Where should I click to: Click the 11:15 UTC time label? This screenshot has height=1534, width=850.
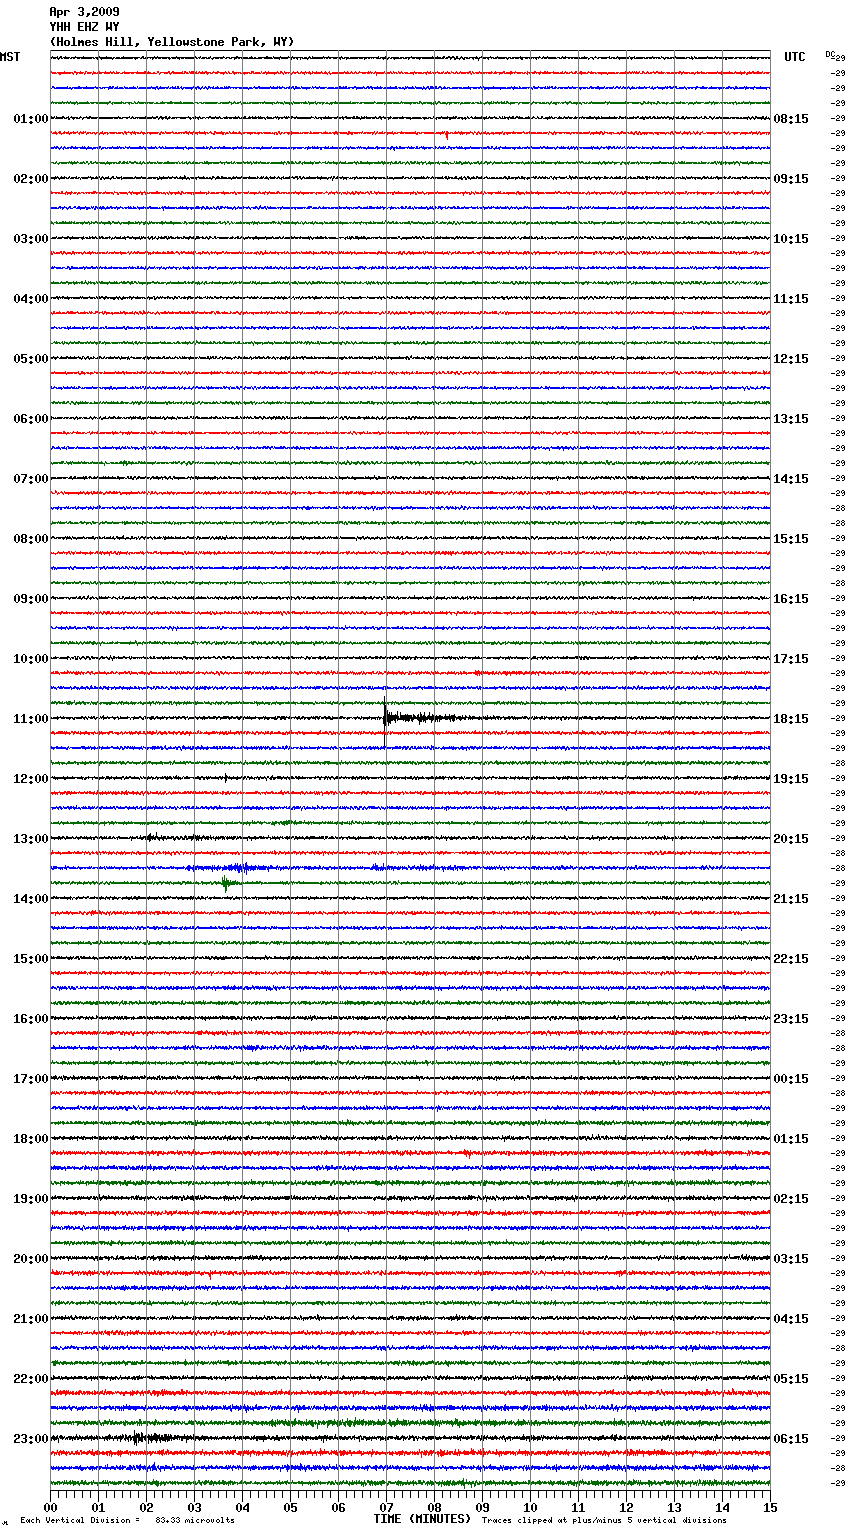coord(791,299)
